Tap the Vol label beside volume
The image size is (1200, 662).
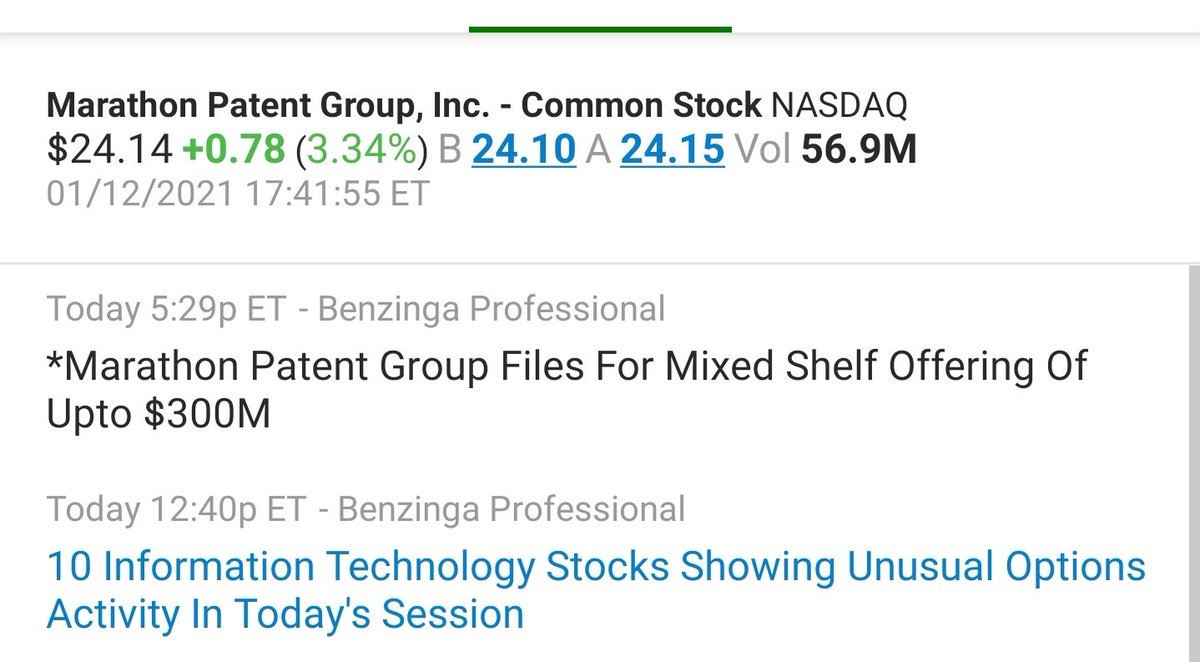[763, 149]
